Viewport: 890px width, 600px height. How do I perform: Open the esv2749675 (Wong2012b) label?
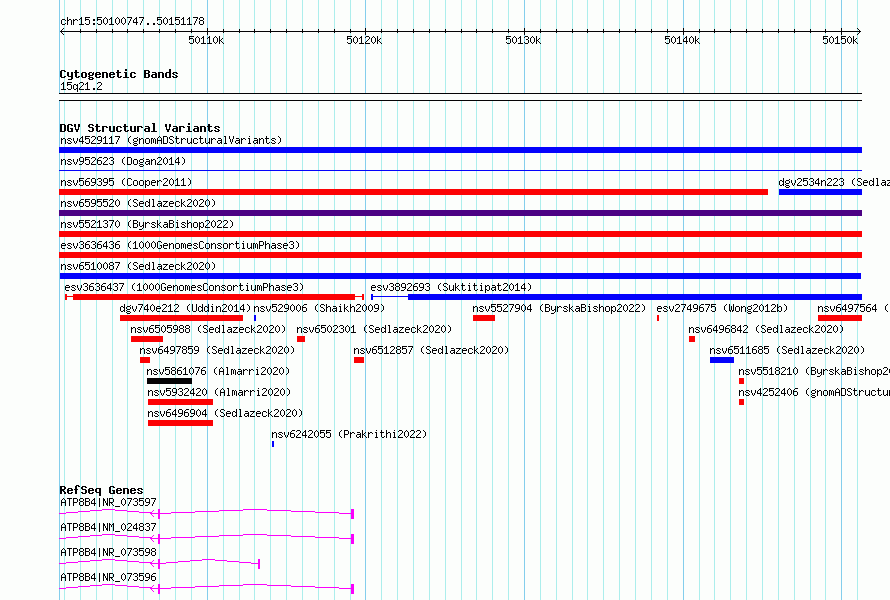[722, 308]
